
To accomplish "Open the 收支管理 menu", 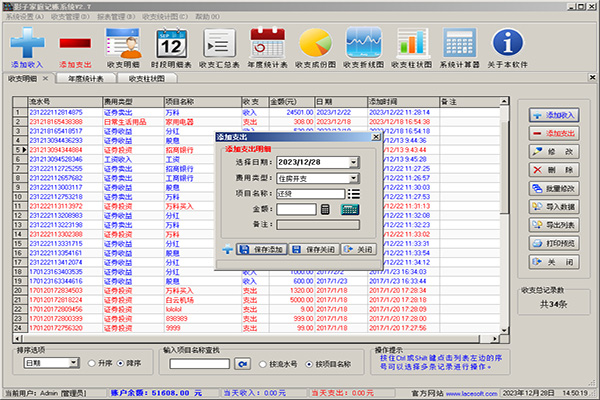I will tap(70, 16).
